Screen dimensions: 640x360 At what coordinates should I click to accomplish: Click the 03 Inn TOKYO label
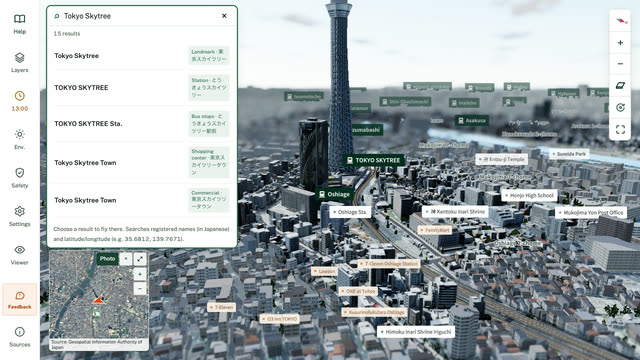[280, 319]
